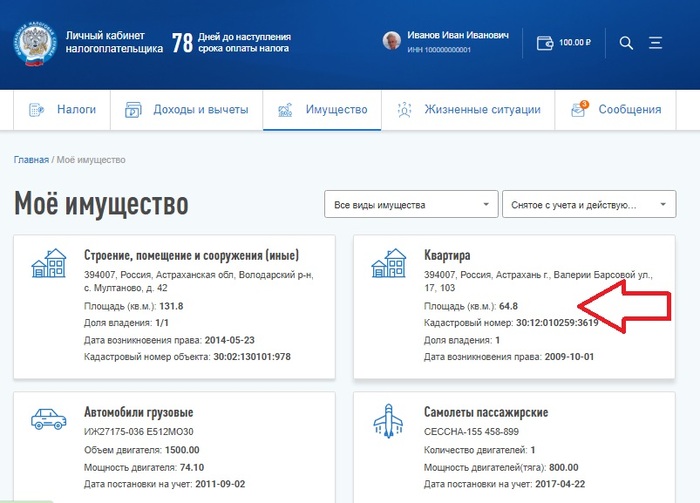Click engine volume 1500.00
The height and width of the screenshot is (503, 700).
[x=182, y=450]
